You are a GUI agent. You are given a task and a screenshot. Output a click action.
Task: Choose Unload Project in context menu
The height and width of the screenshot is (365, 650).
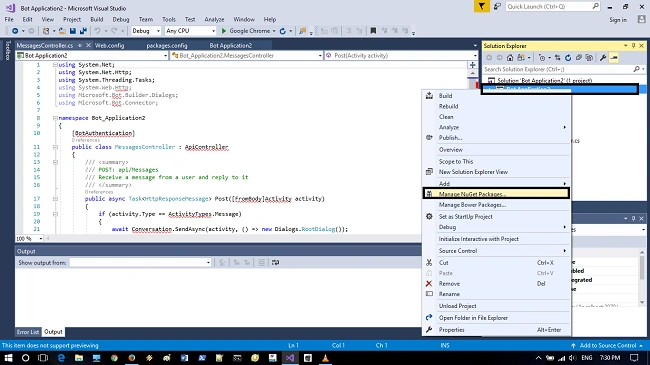click(496, 306)
